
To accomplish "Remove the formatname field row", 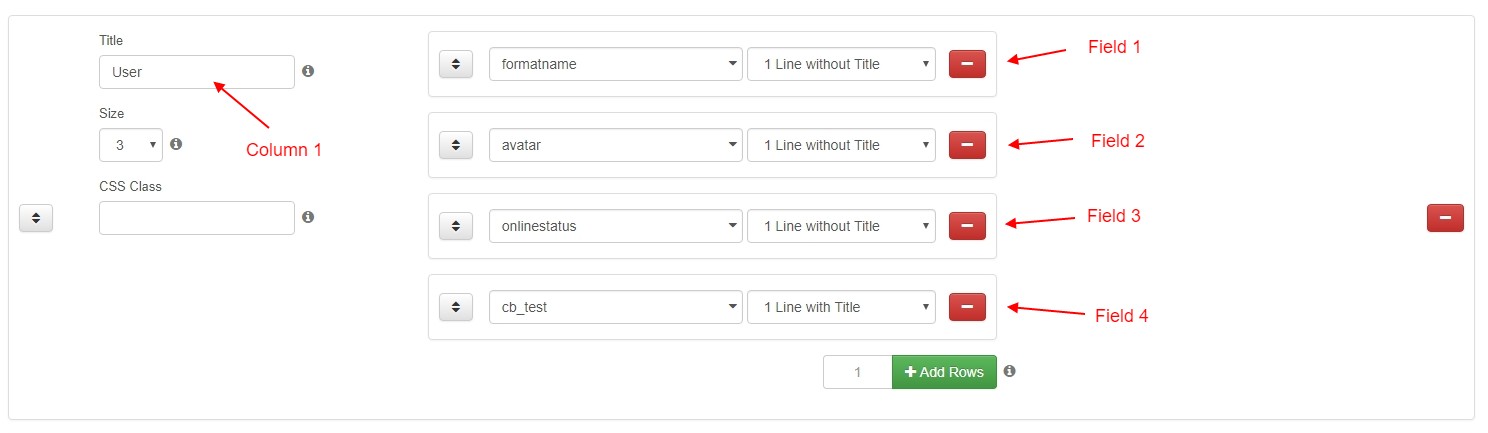I will point(967,64).
